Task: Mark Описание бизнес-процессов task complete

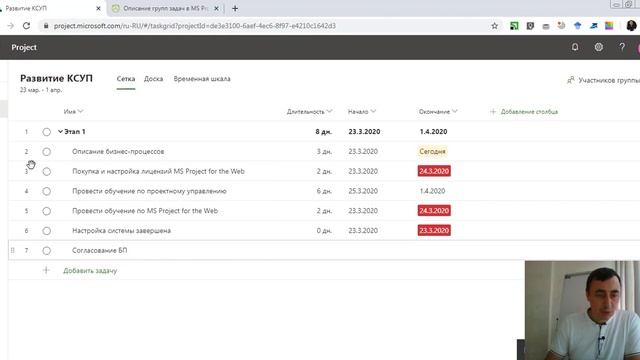Action: 47,152
